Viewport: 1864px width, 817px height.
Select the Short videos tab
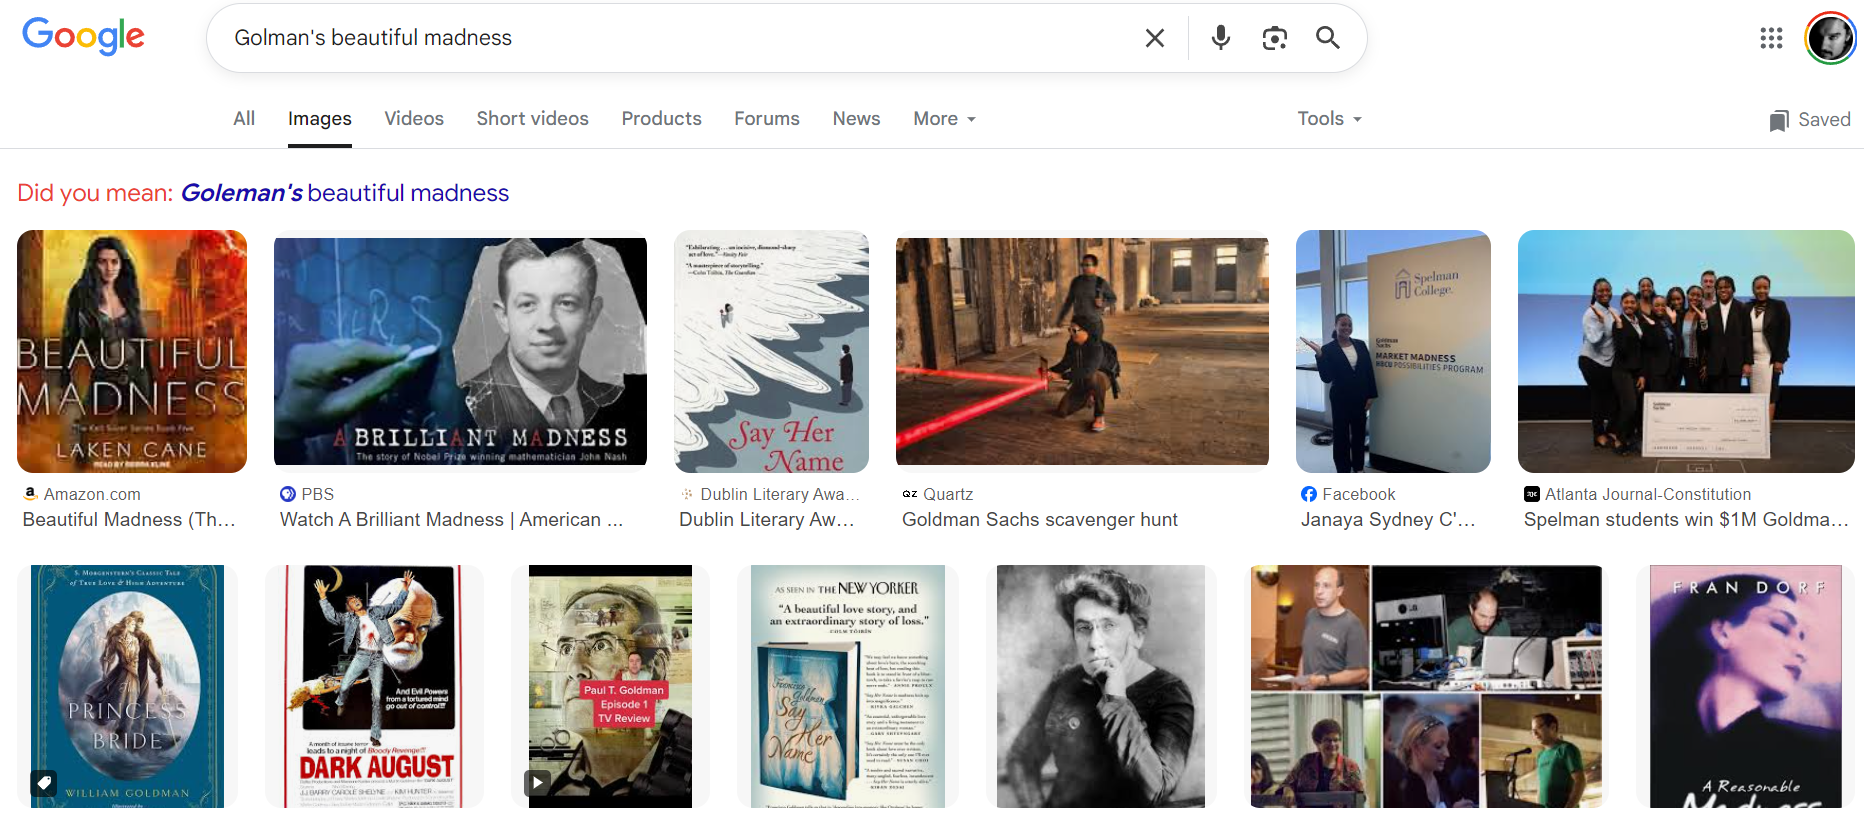[532, 119]
